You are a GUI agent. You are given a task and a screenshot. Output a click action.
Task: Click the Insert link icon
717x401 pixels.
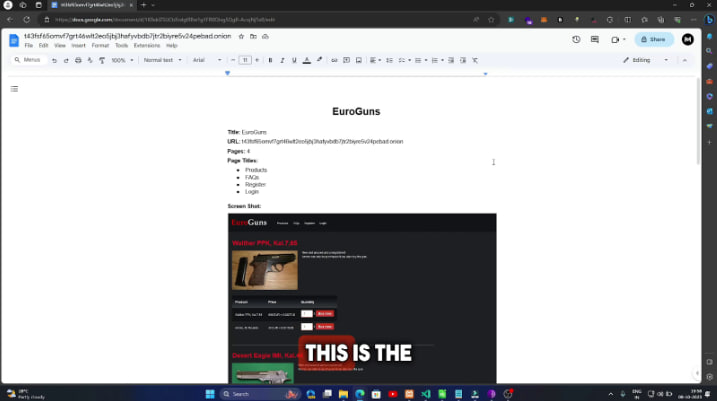(334, 60)
